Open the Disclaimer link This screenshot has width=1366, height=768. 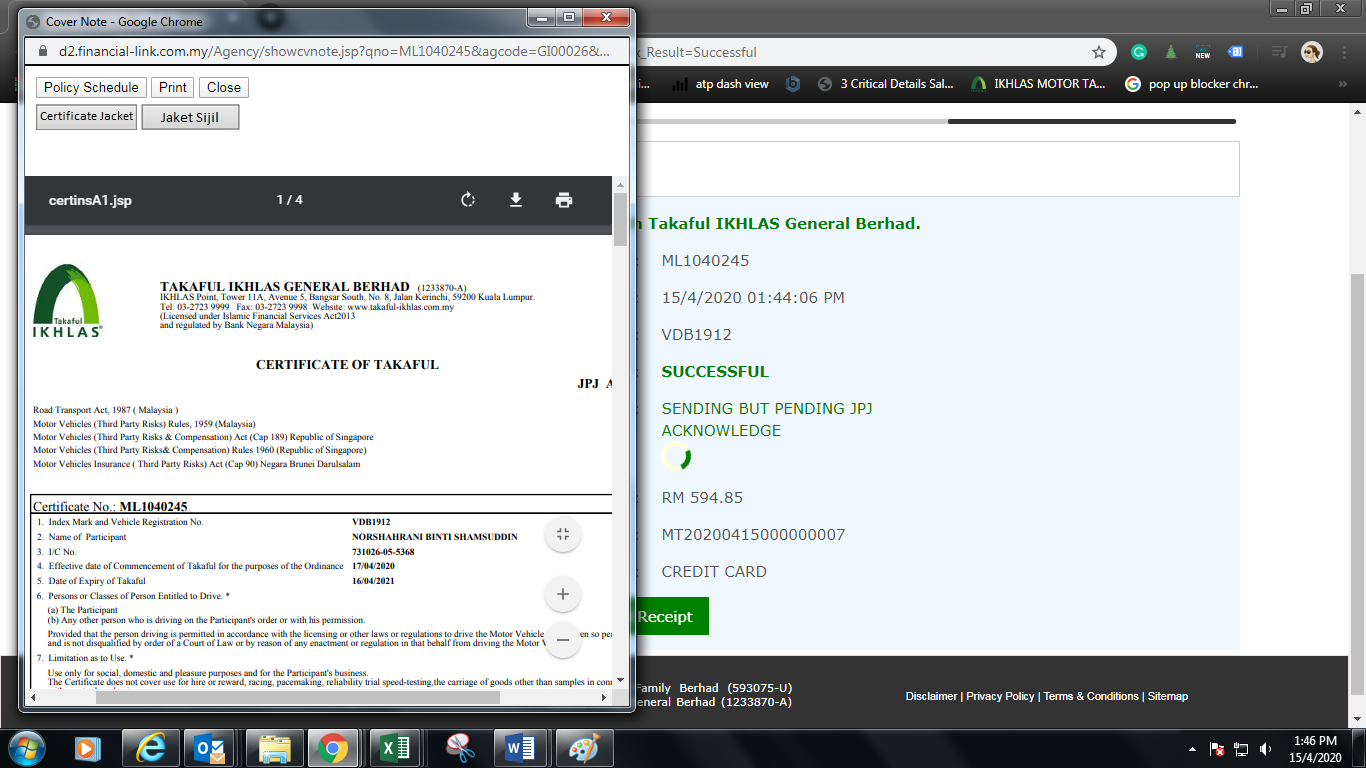click(931, 696)
